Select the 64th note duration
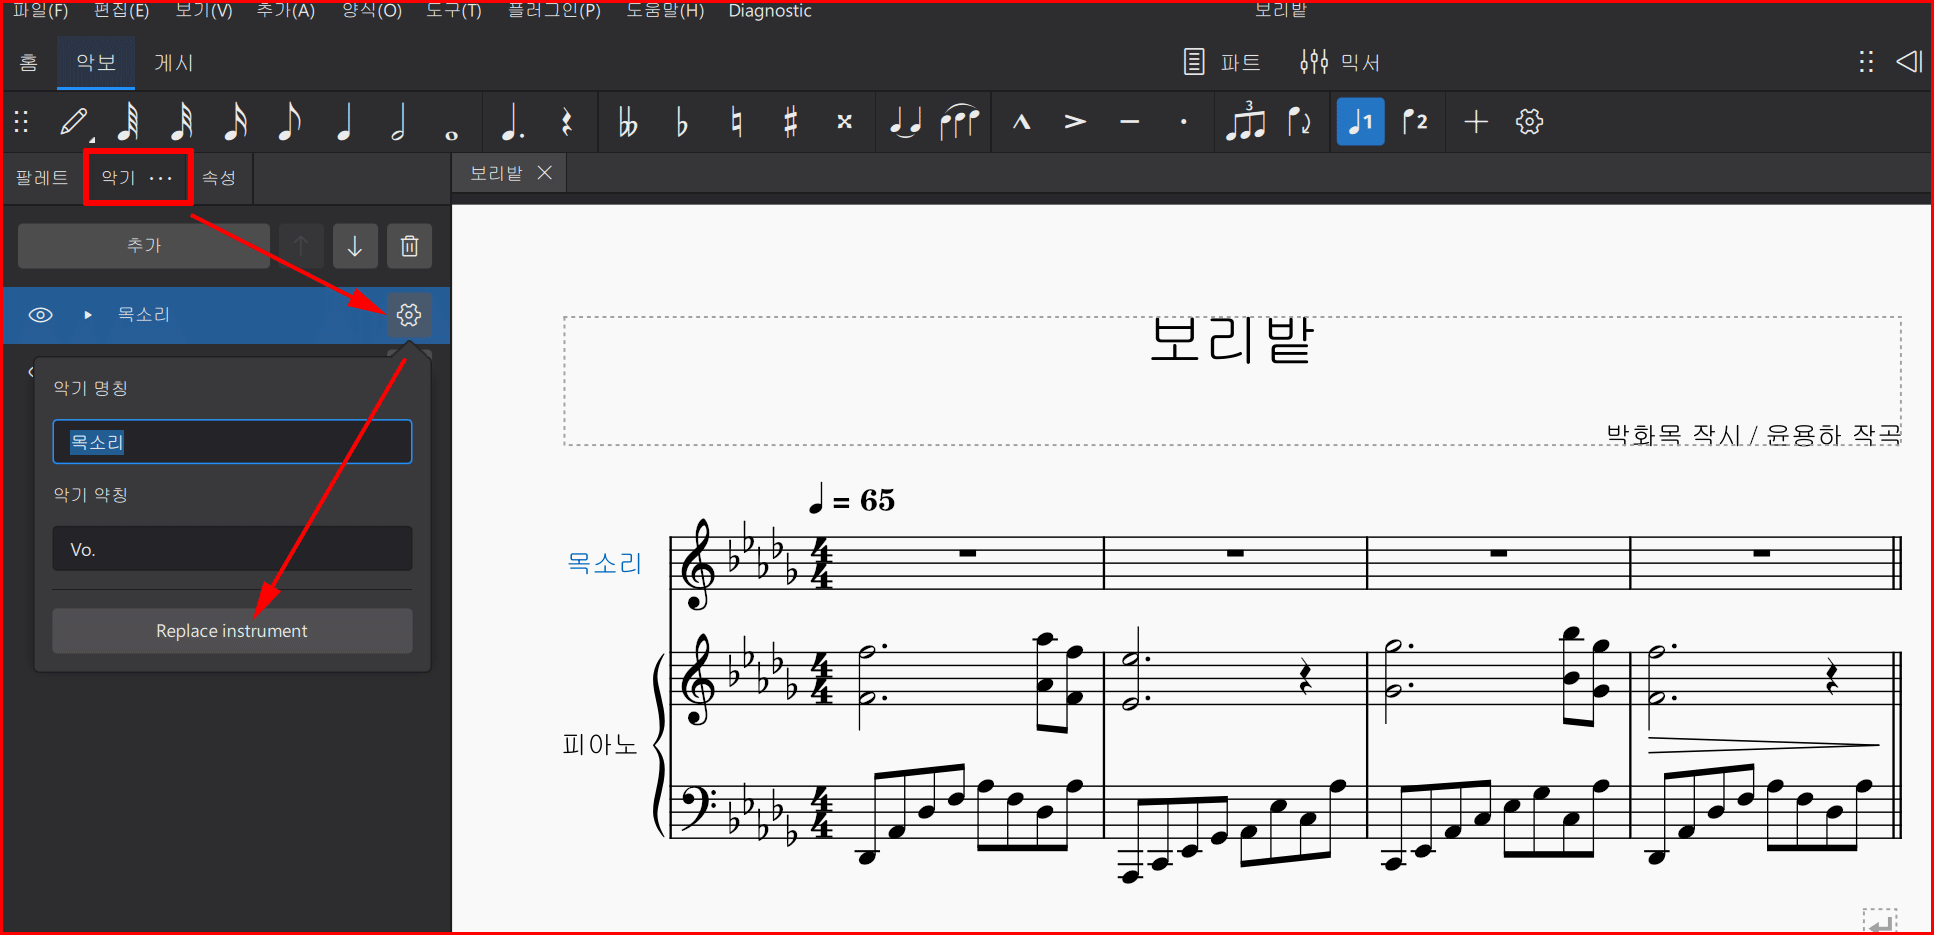The height and width of the screenshot is (935, 1934). 128,122
